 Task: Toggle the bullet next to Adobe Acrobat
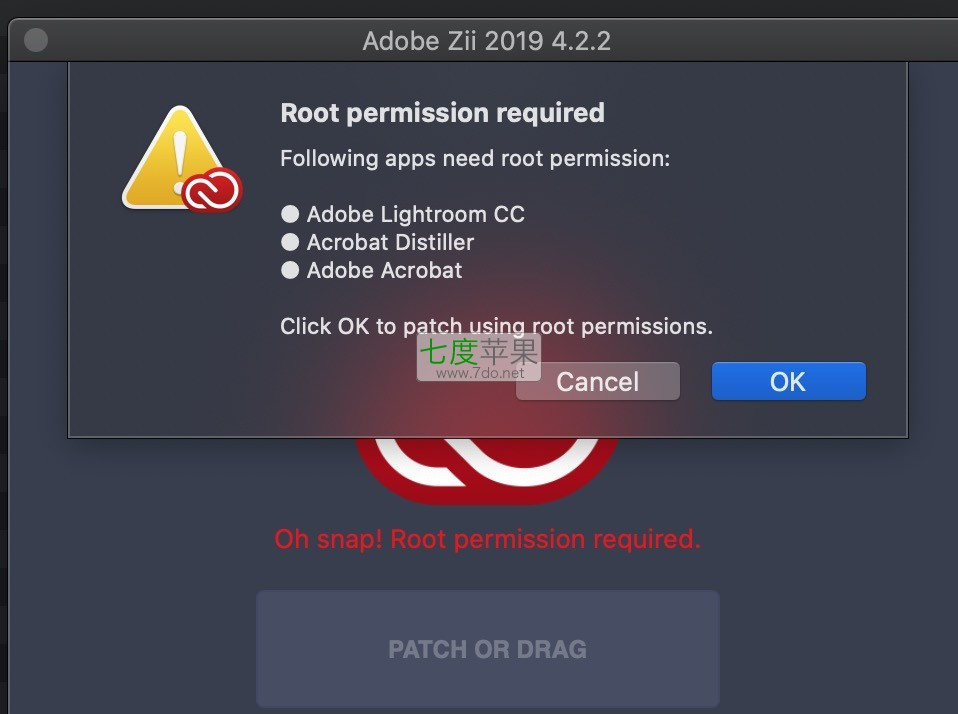tap(289, 270)
